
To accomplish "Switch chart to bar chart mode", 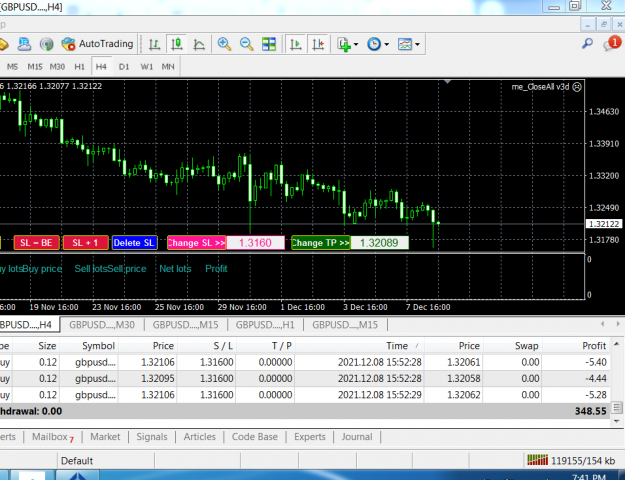I will 155,44.
